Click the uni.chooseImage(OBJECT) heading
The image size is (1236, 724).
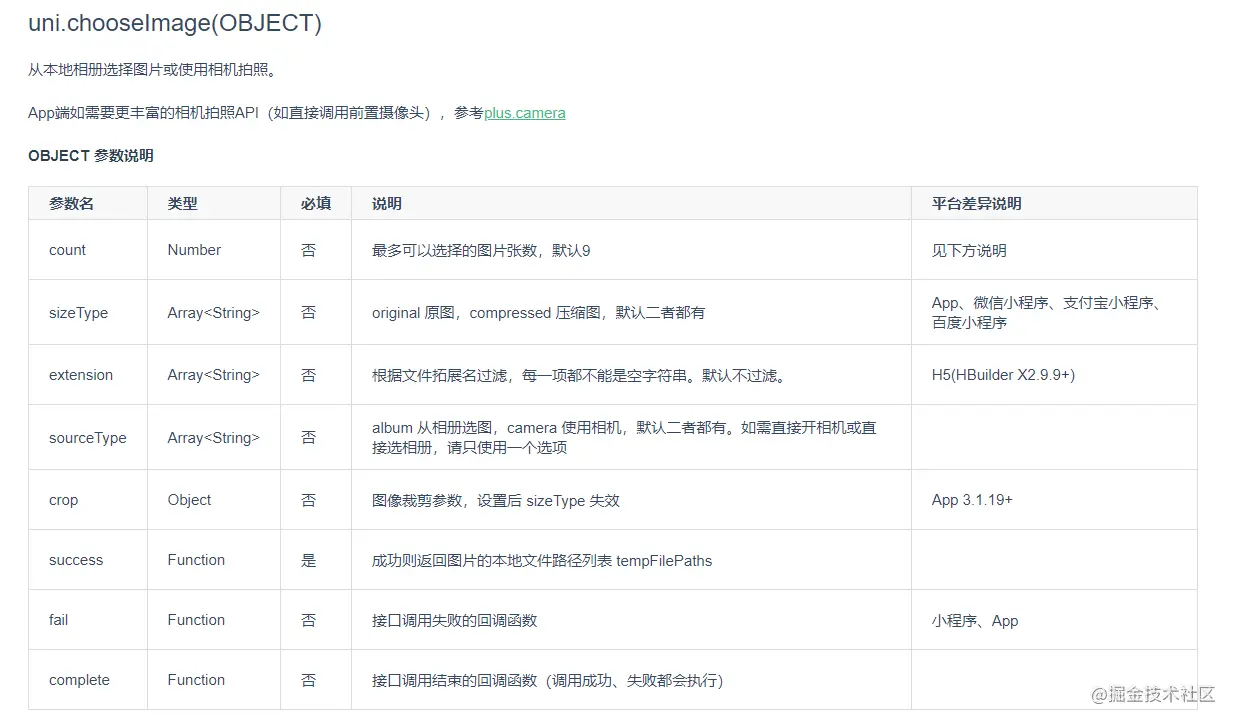175,22
